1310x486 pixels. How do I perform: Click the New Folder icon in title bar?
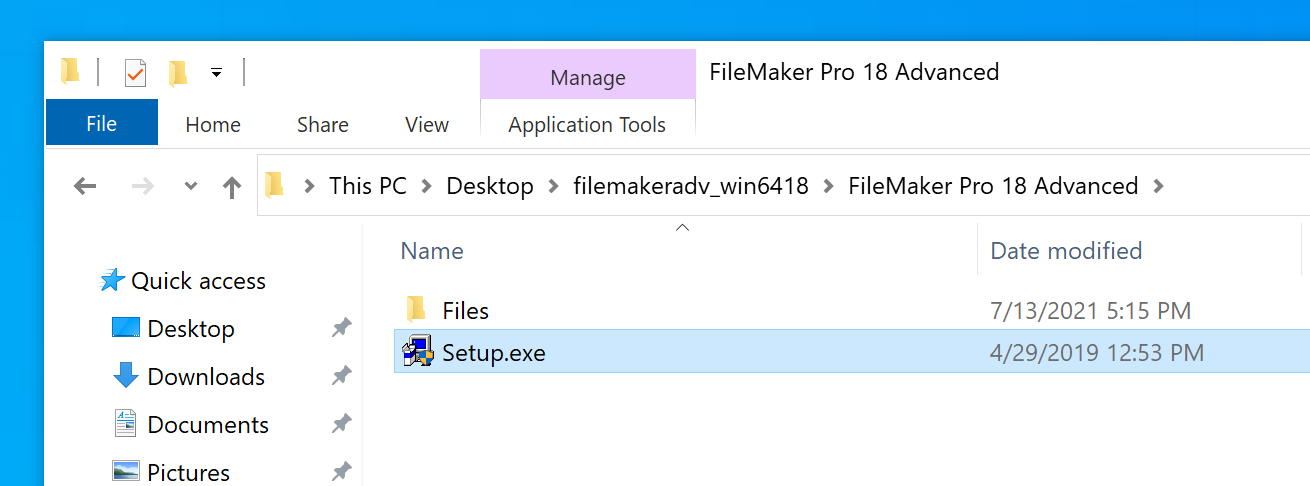pos(178,72)
